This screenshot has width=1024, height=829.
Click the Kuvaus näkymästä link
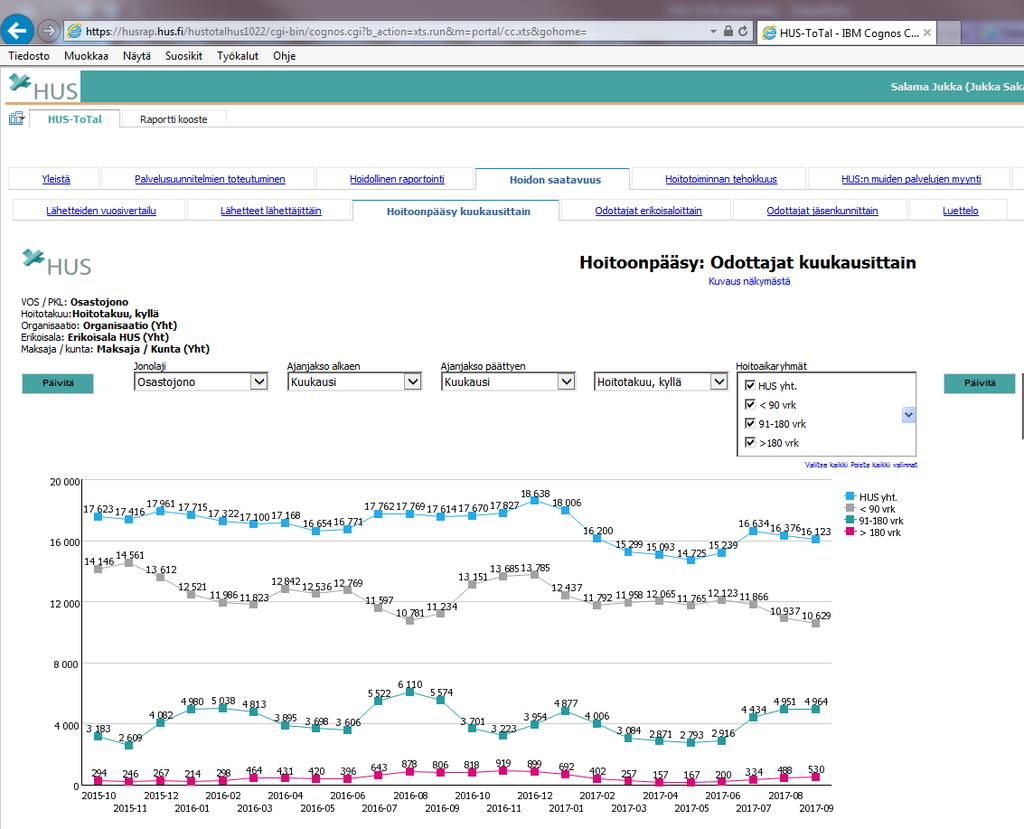click(749, 282)
